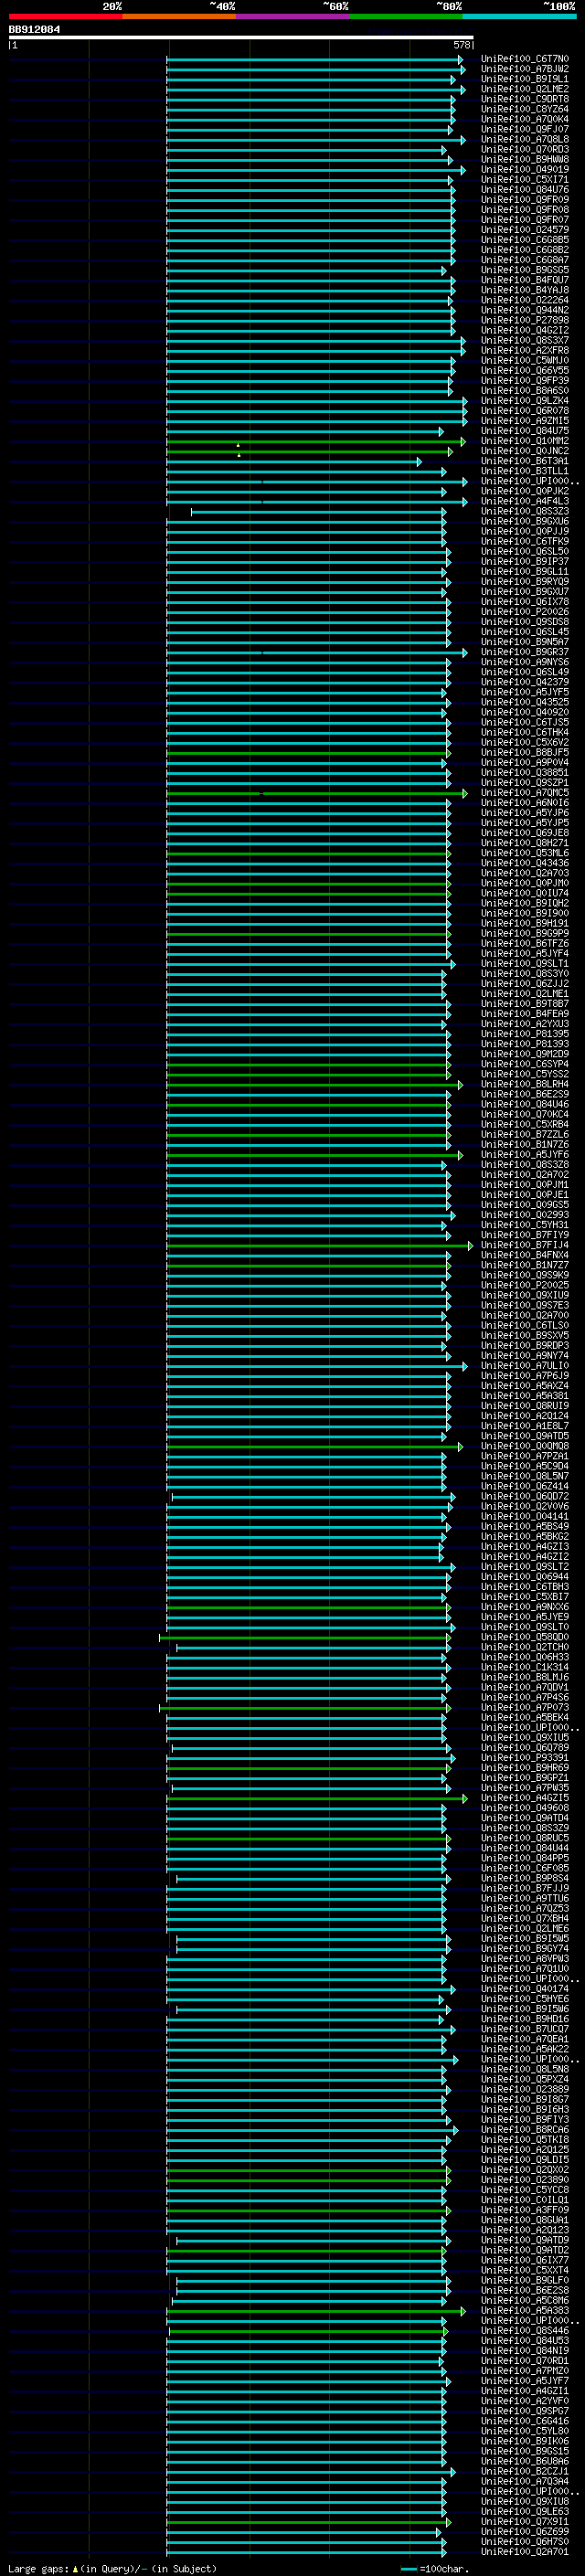Select the UniRef100_B9HWW8 label
The image size is (585, 2576).
(525, 159)
